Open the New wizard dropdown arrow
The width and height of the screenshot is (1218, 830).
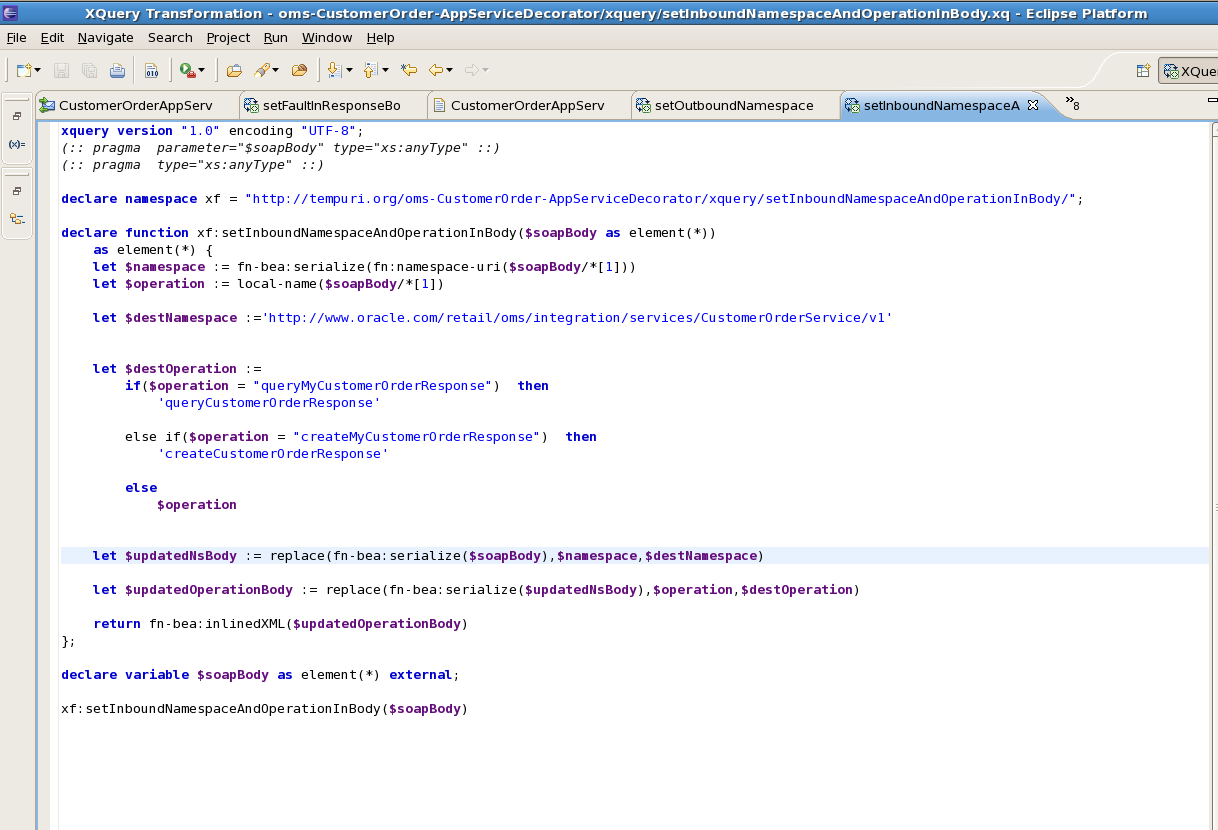pos(38,70)
